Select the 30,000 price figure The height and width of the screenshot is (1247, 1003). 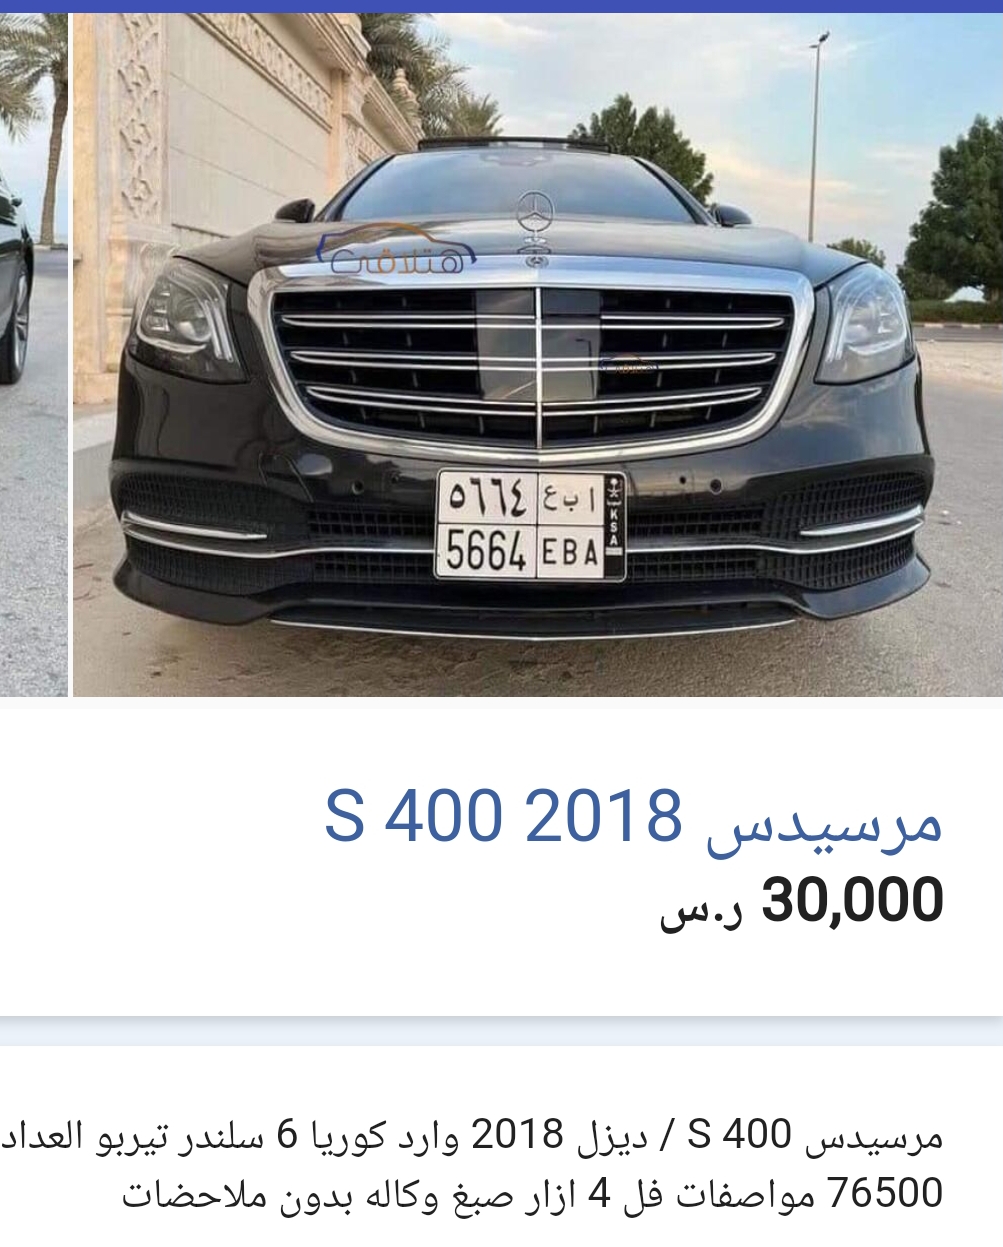pyautogui.click(x=853, y=899)
